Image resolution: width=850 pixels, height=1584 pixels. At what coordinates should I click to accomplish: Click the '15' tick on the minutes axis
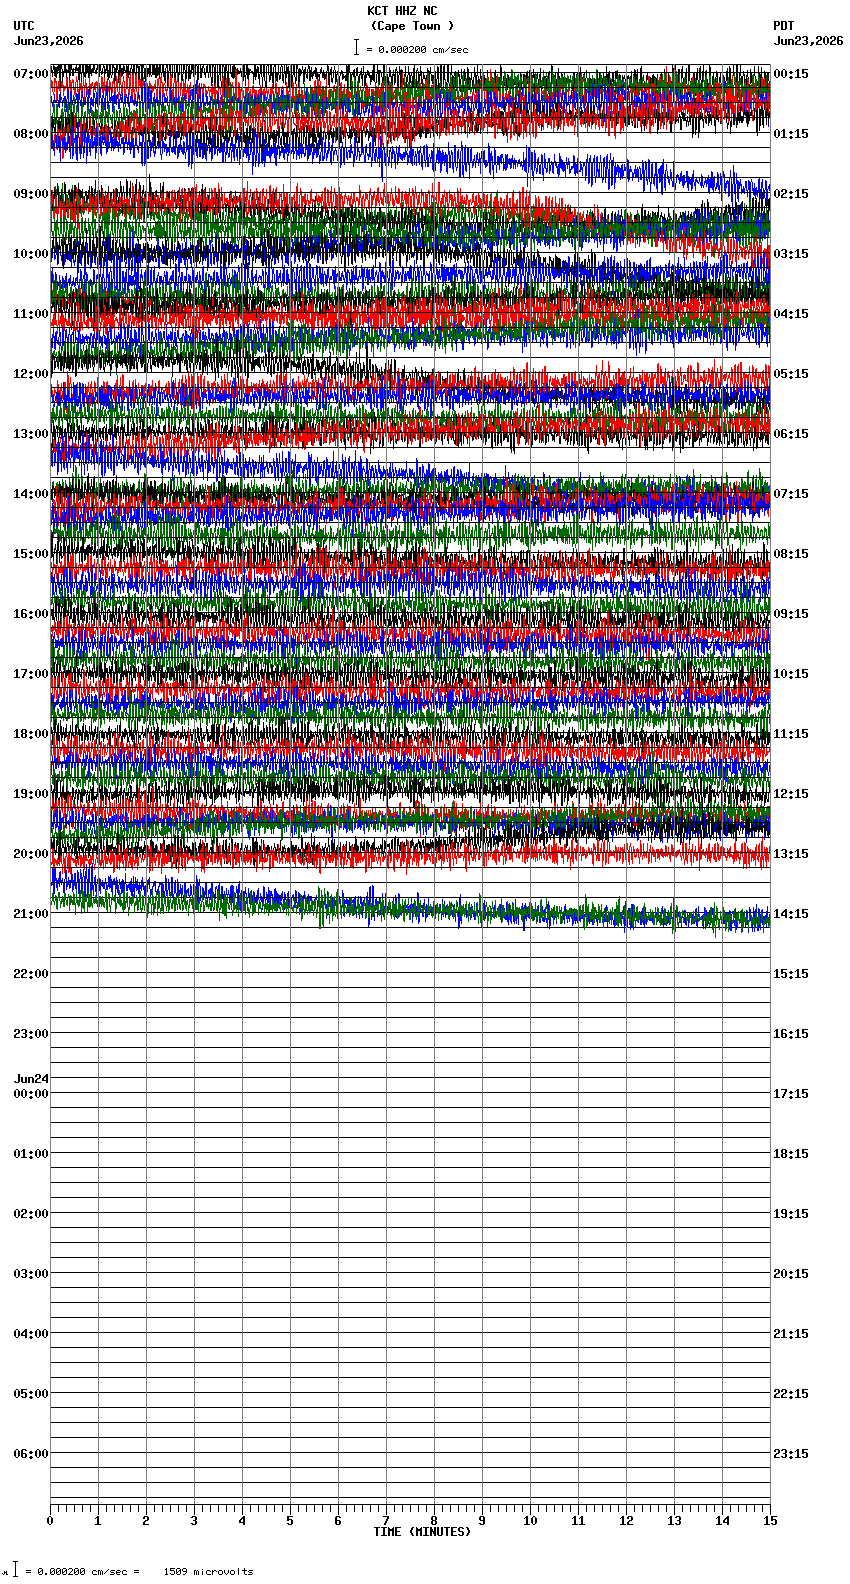(x=769, y=1521)
